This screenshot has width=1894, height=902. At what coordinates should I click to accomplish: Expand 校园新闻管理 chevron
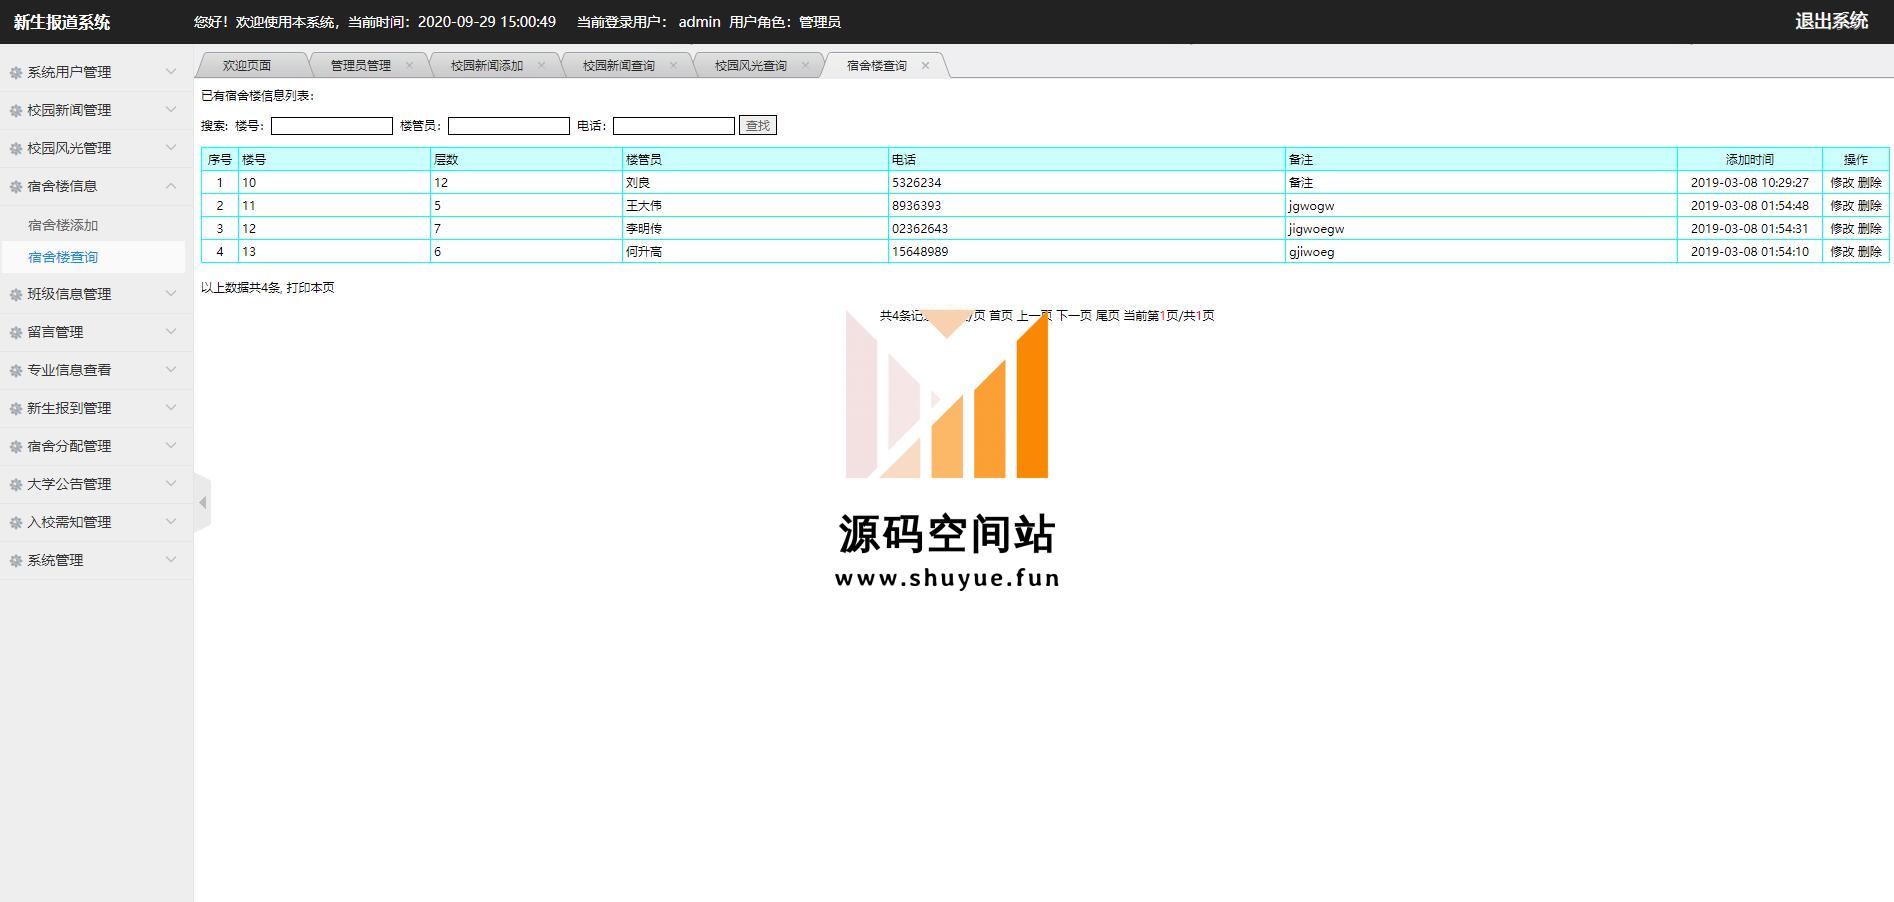(x=171, y=109)
